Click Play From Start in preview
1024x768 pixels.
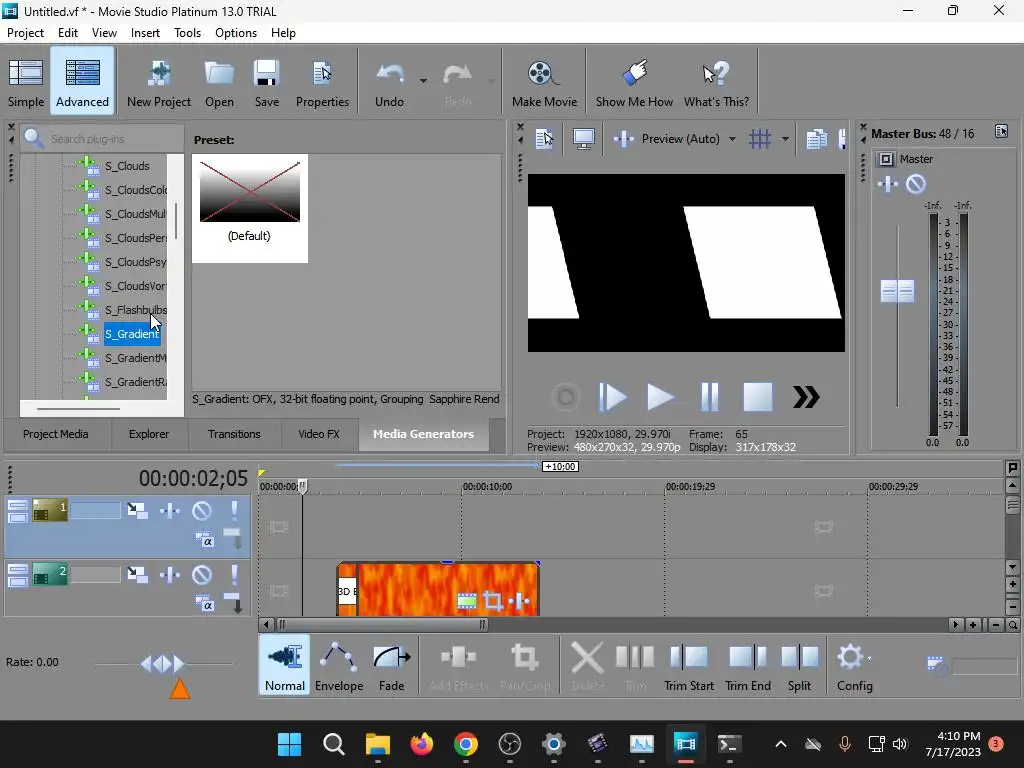coord(613,397)
